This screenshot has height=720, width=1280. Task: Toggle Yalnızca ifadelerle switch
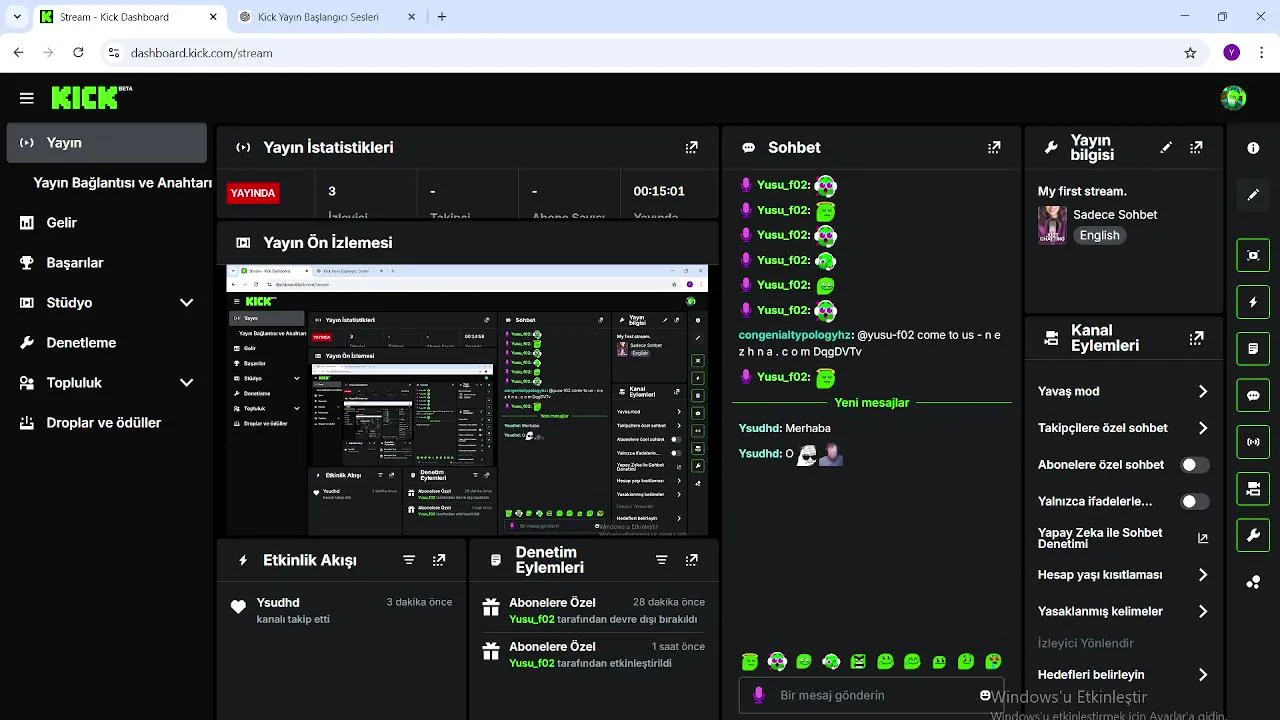point(1195,502)
